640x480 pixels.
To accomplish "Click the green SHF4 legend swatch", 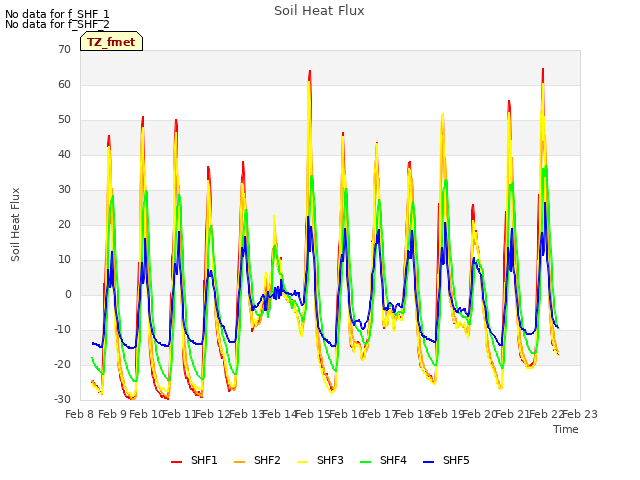I will (x=365, y=462).
